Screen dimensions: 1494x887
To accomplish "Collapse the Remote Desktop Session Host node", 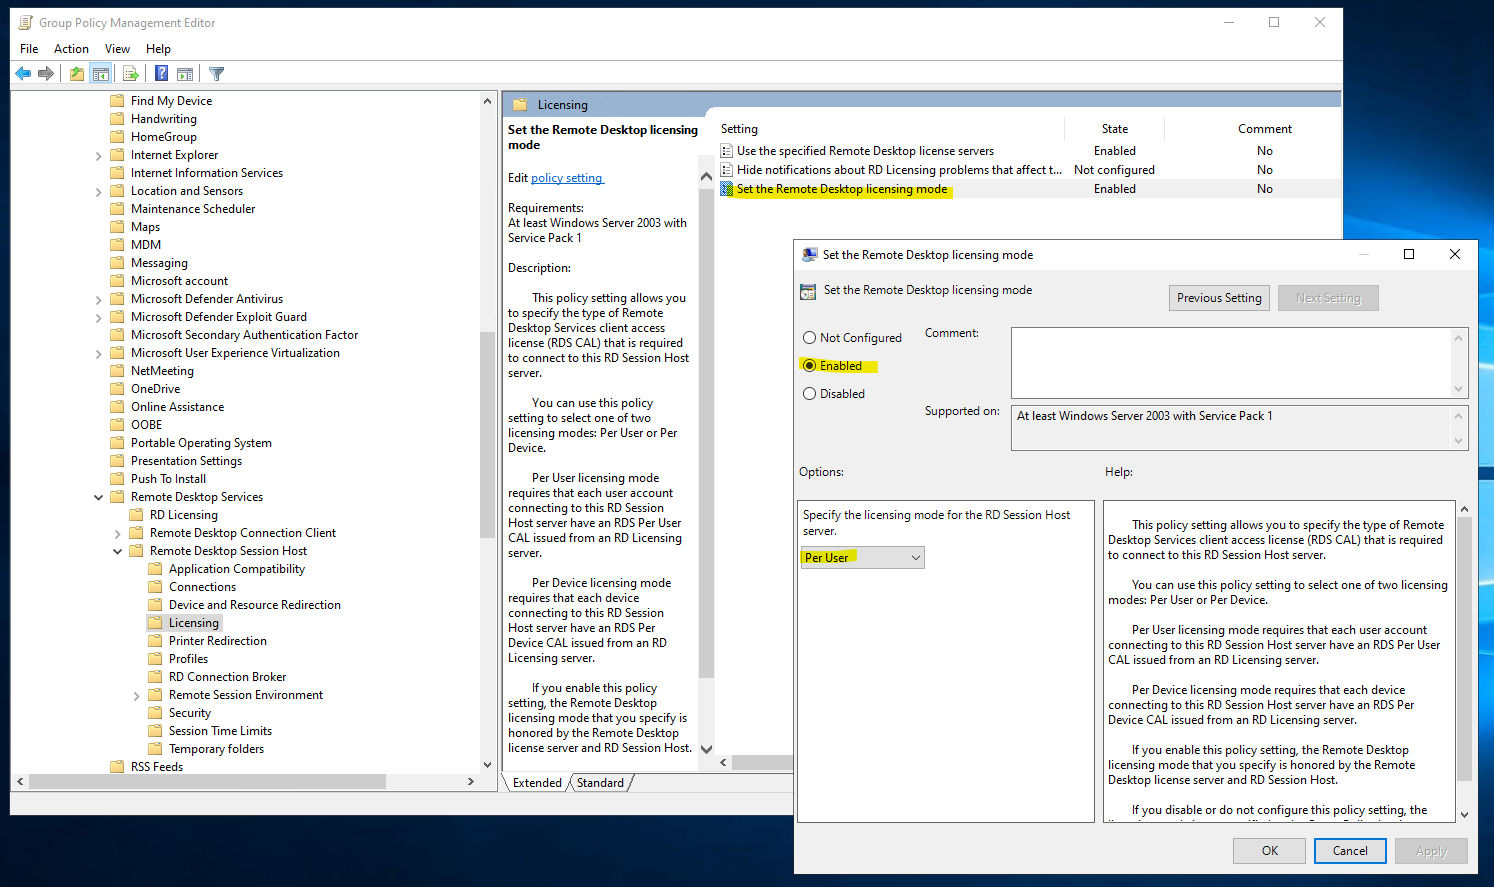I will pos(117,551).
